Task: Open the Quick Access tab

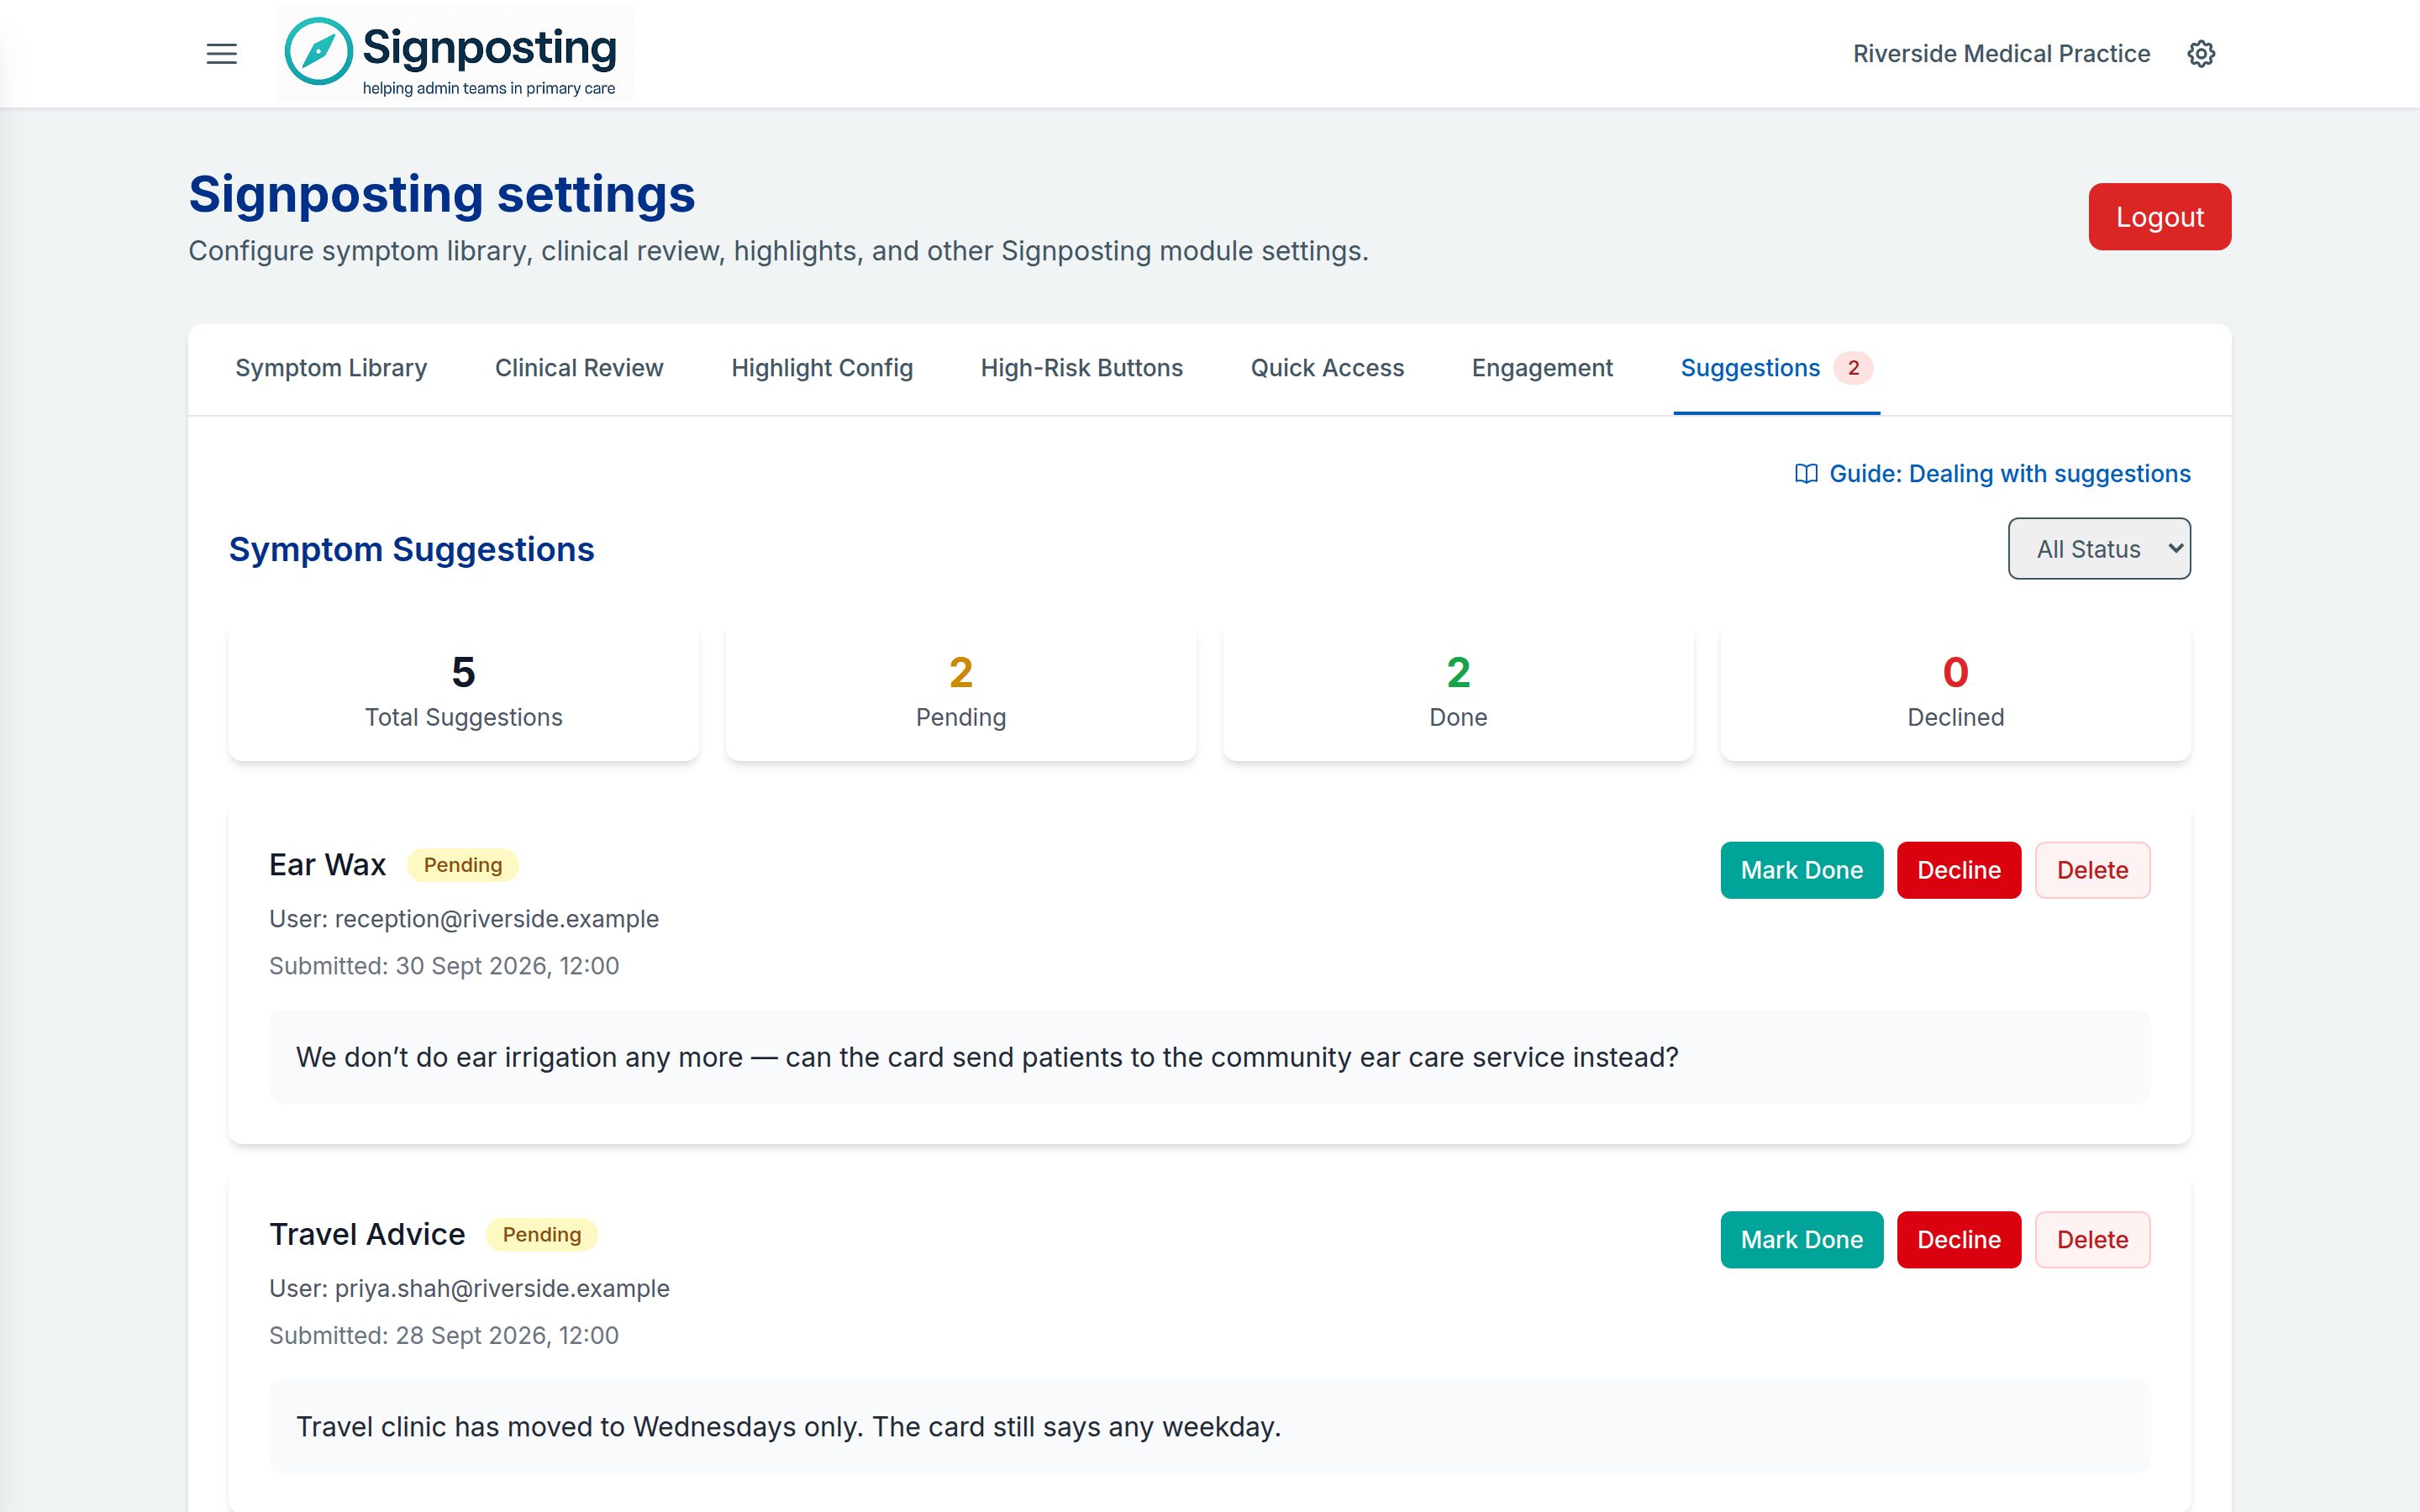Action: click(x=1327, y=368)
